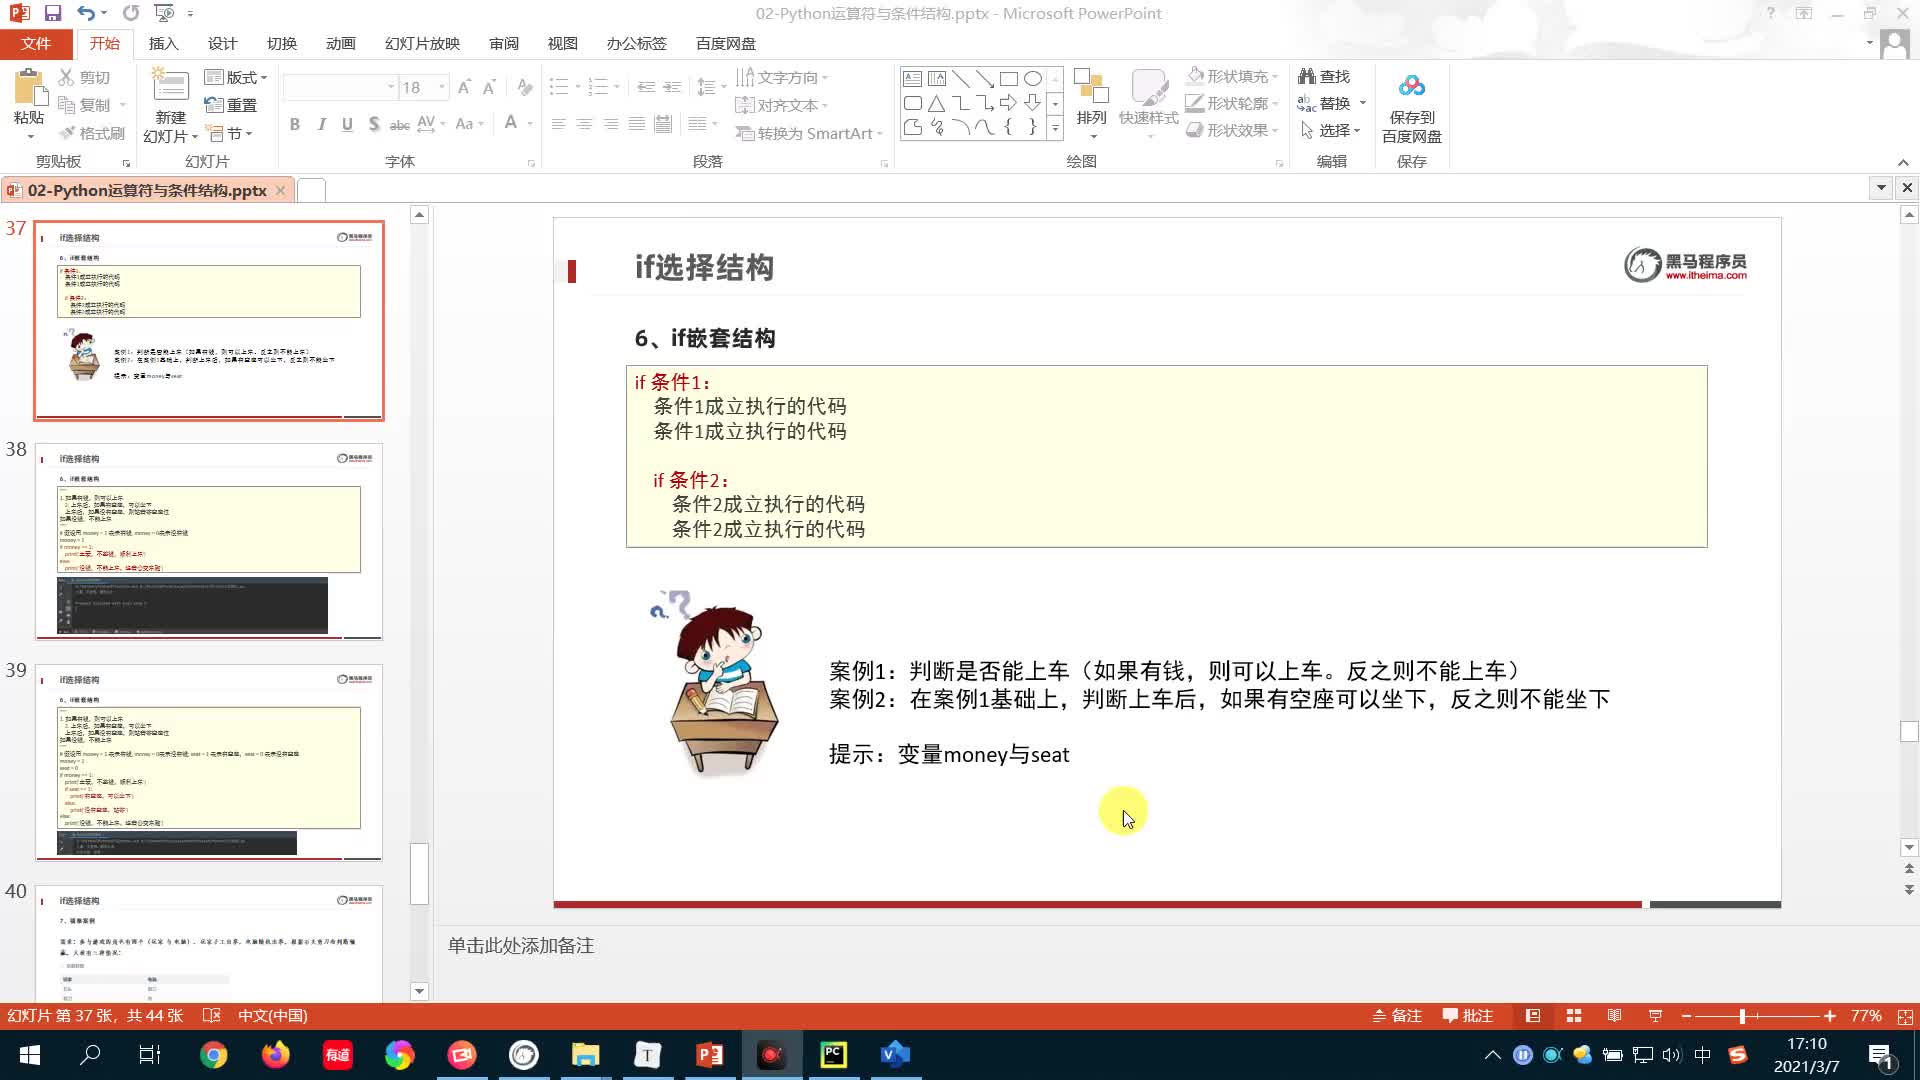Open font name dropdown arrow
Image resolution: width=1920 pixels, height=1080 pixels.
pos(391,88)
